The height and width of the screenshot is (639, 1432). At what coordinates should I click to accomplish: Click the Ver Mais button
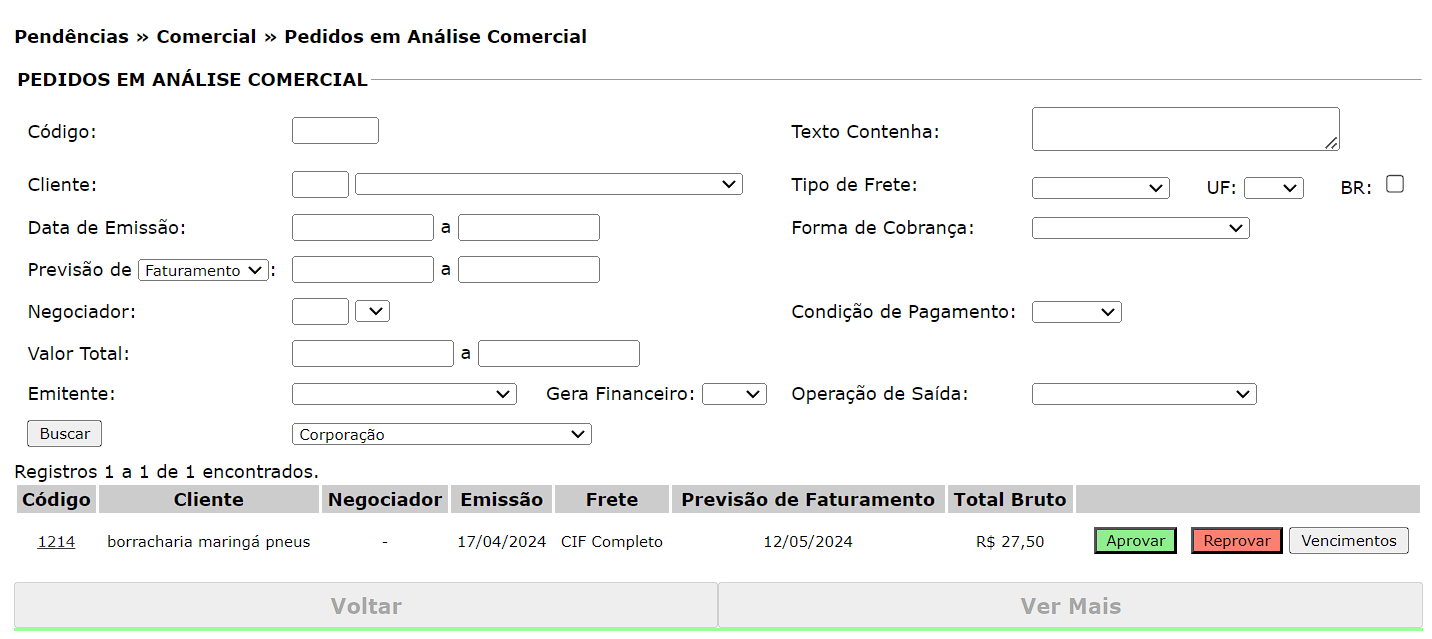pos(1070,606)
